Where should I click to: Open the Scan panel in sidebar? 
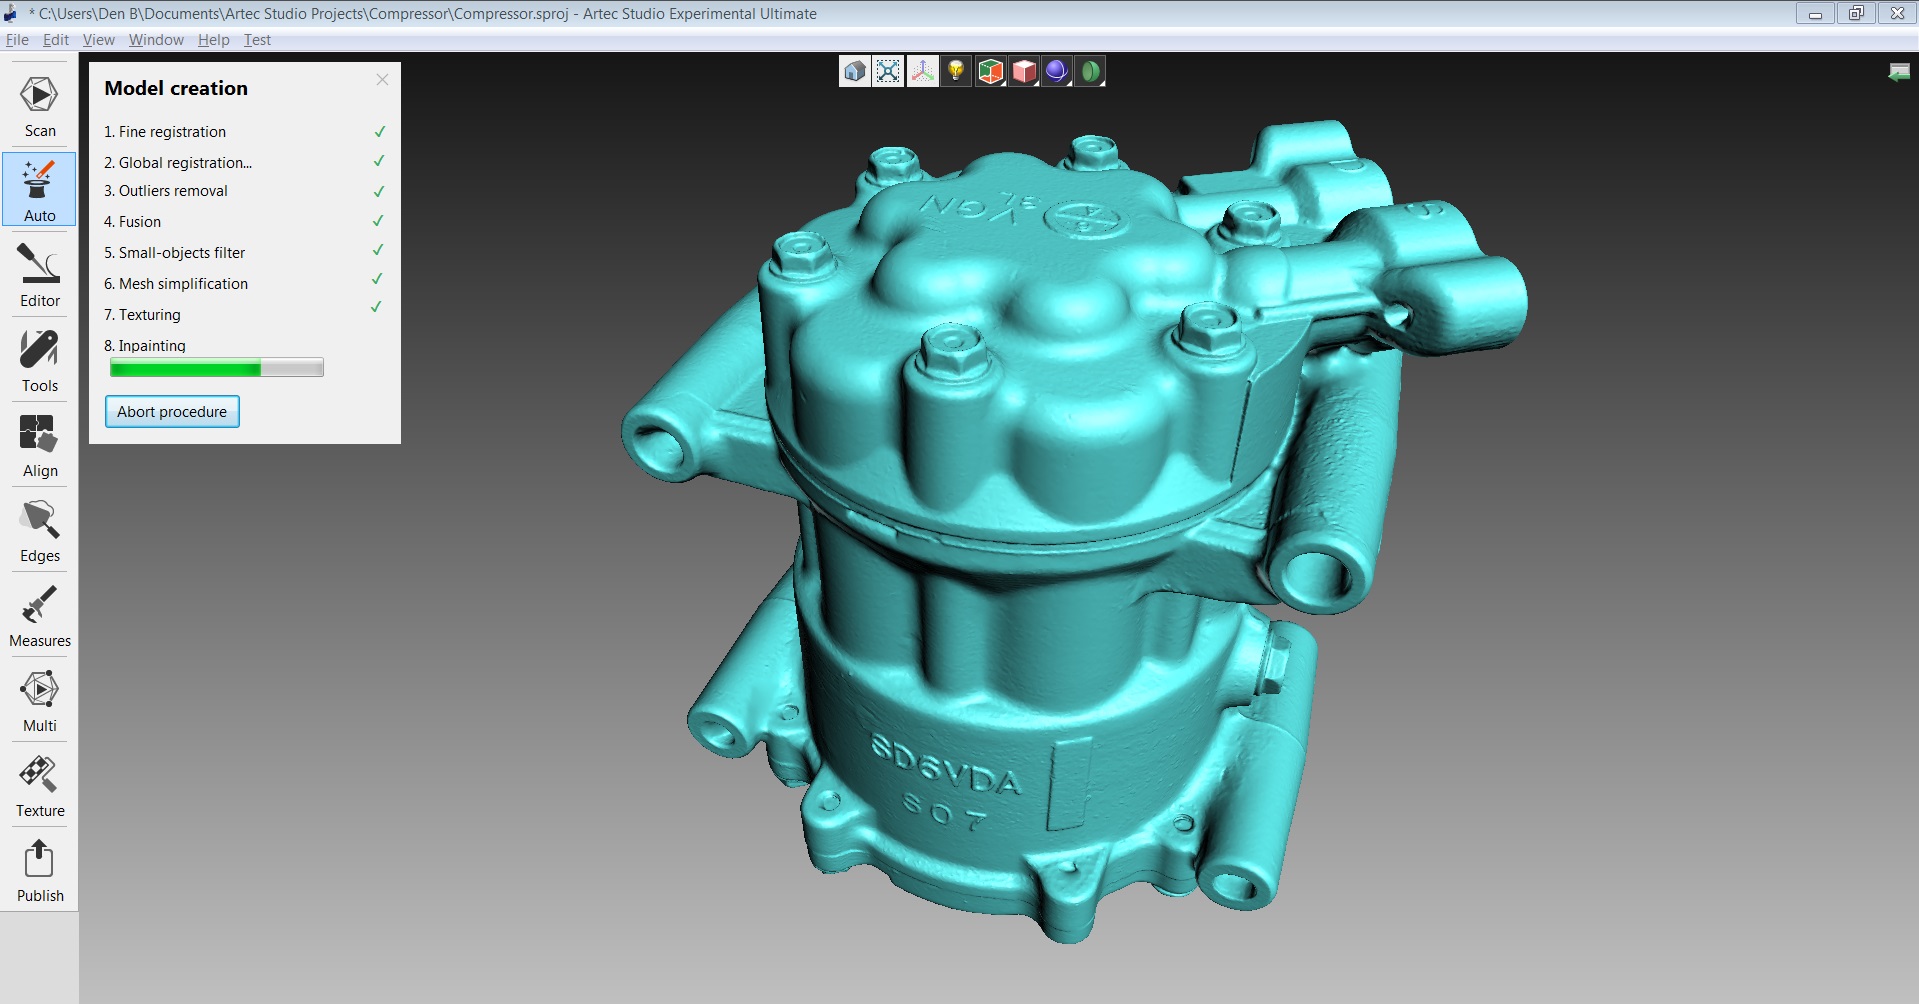pos(40,106)
